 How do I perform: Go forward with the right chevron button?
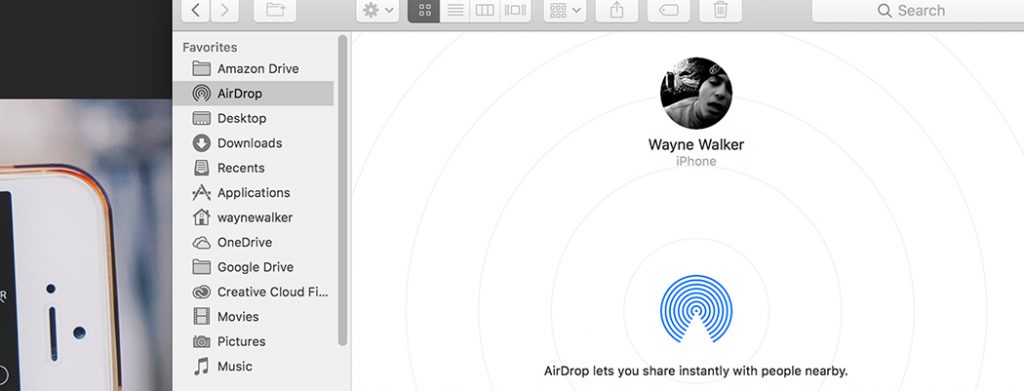[x=225, y=10]
